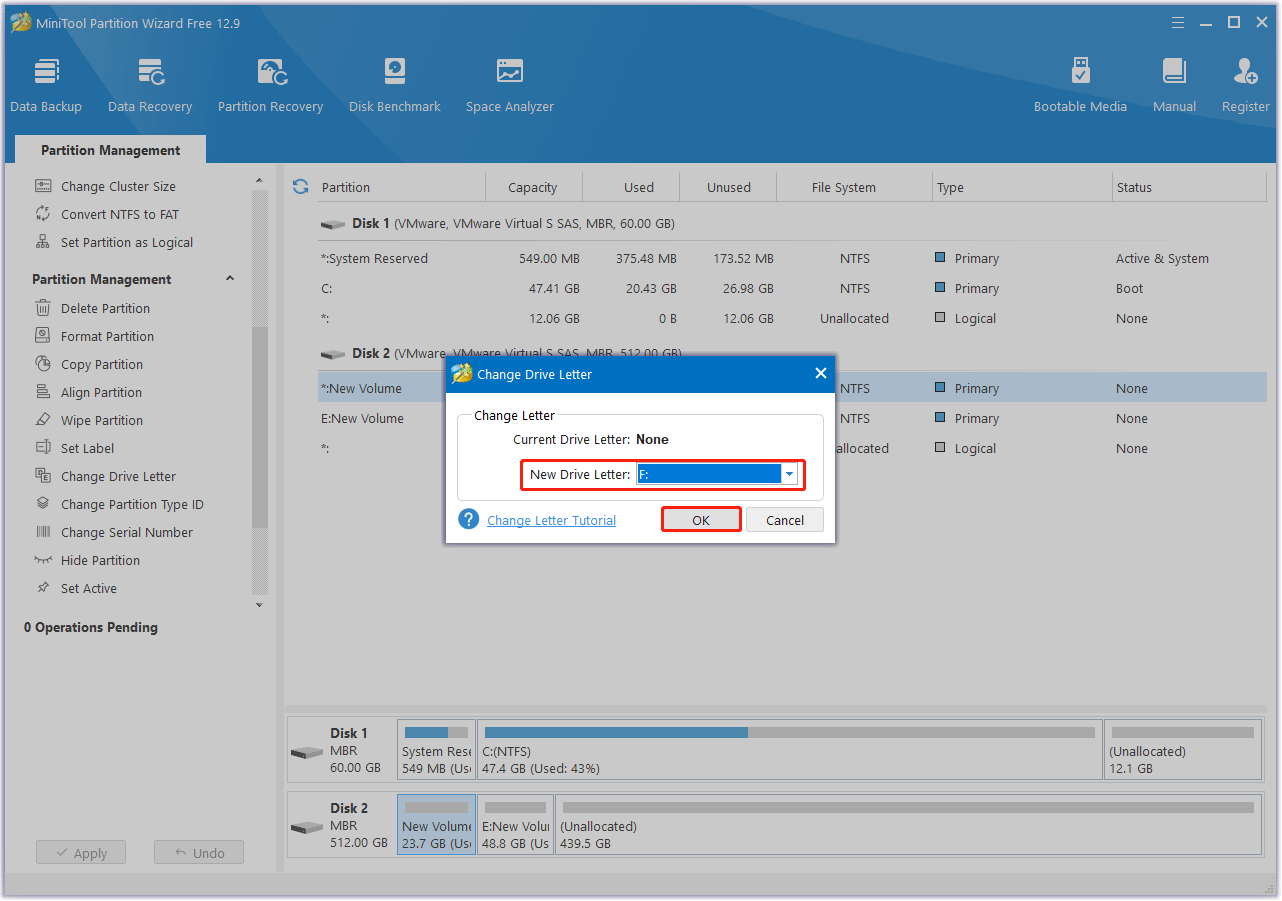Click the blue help question-mark icon

tap(469, 520)
